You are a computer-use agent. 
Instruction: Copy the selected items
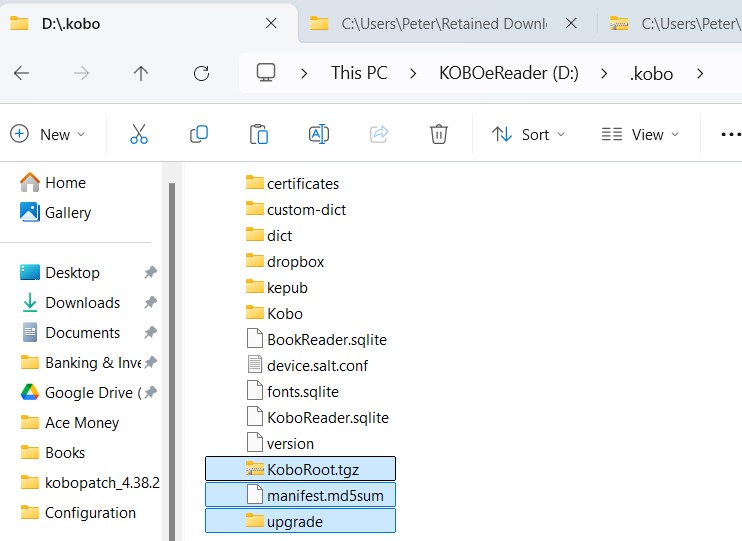[199, 134]
